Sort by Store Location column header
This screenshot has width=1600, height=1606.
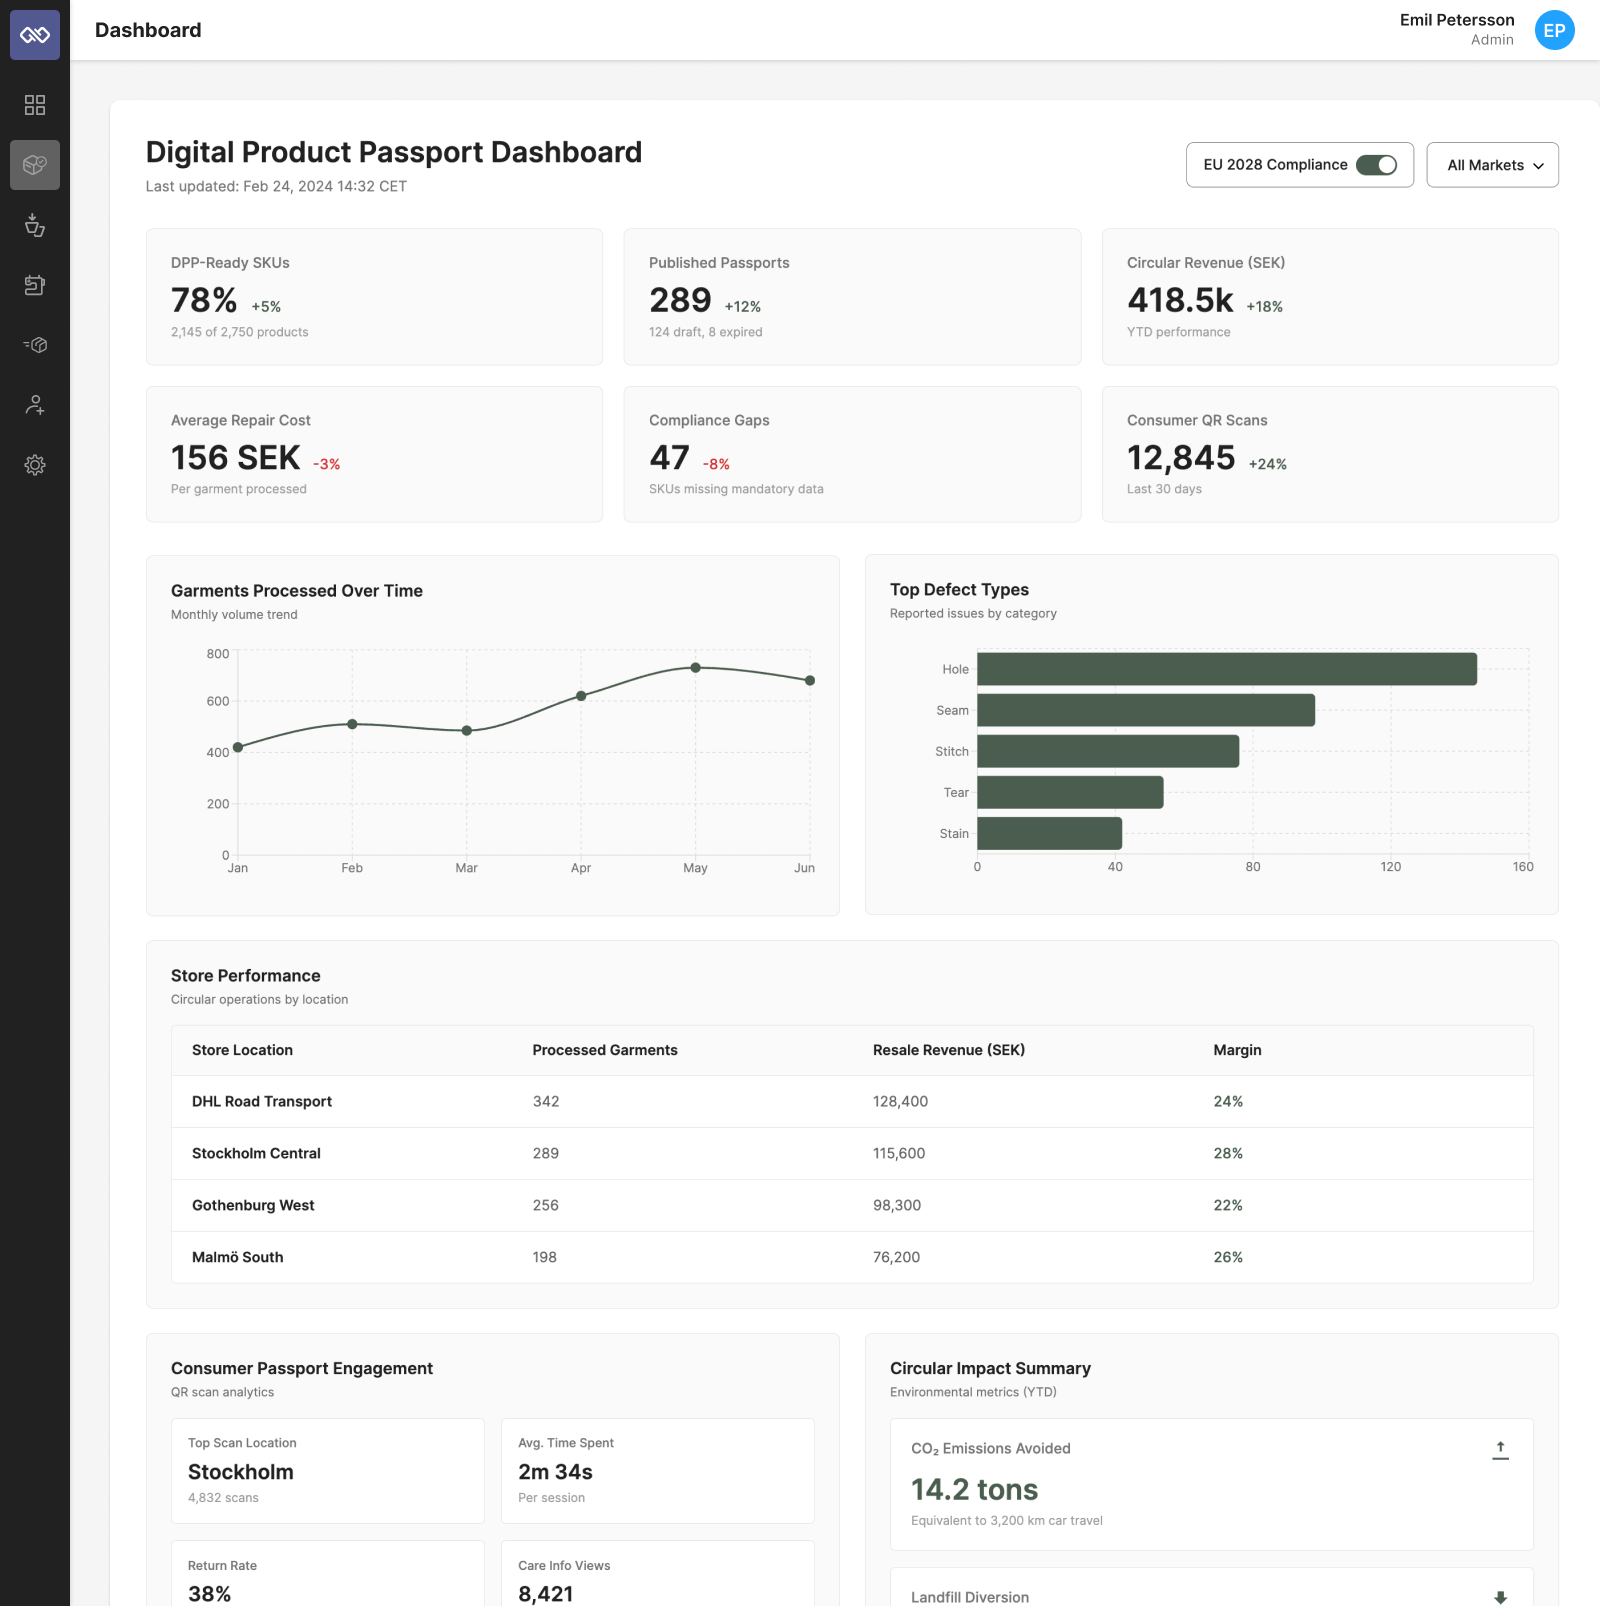242,1050
